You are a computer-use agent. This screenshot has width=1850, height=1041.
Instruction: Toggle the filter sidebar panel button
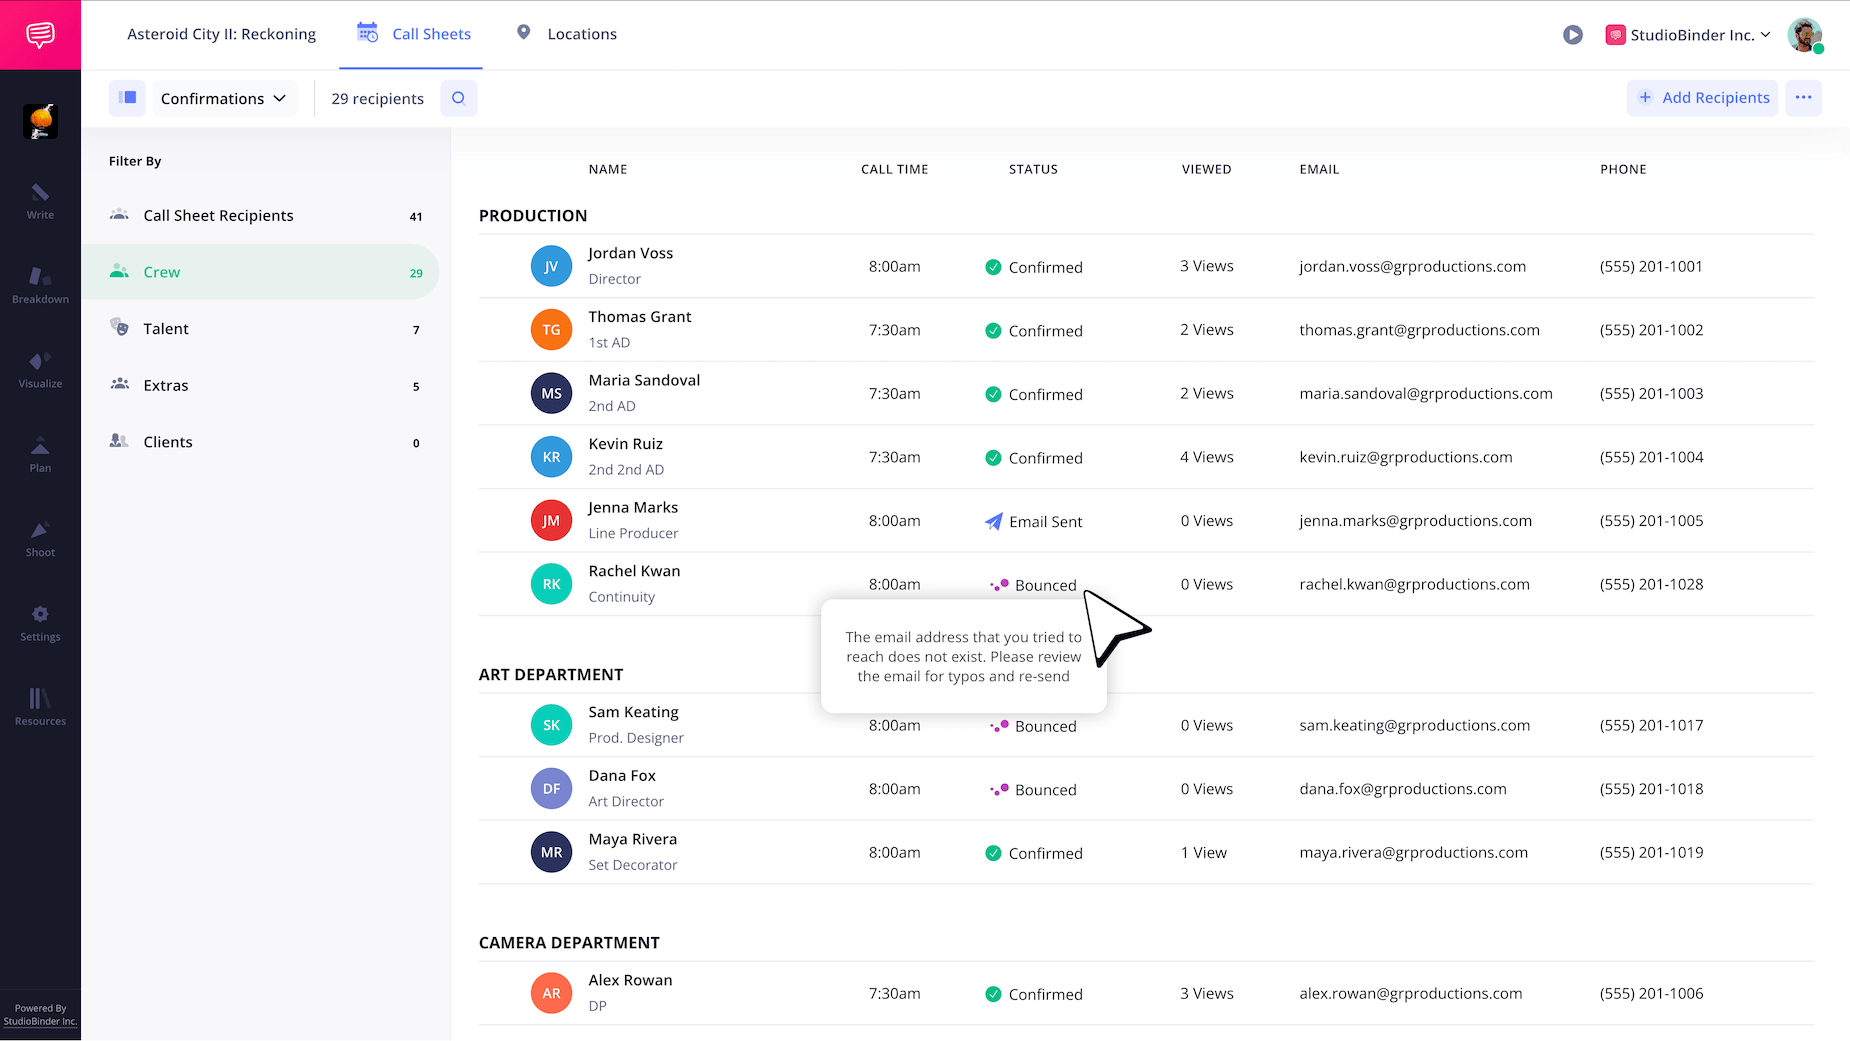[x=127, y=98]
